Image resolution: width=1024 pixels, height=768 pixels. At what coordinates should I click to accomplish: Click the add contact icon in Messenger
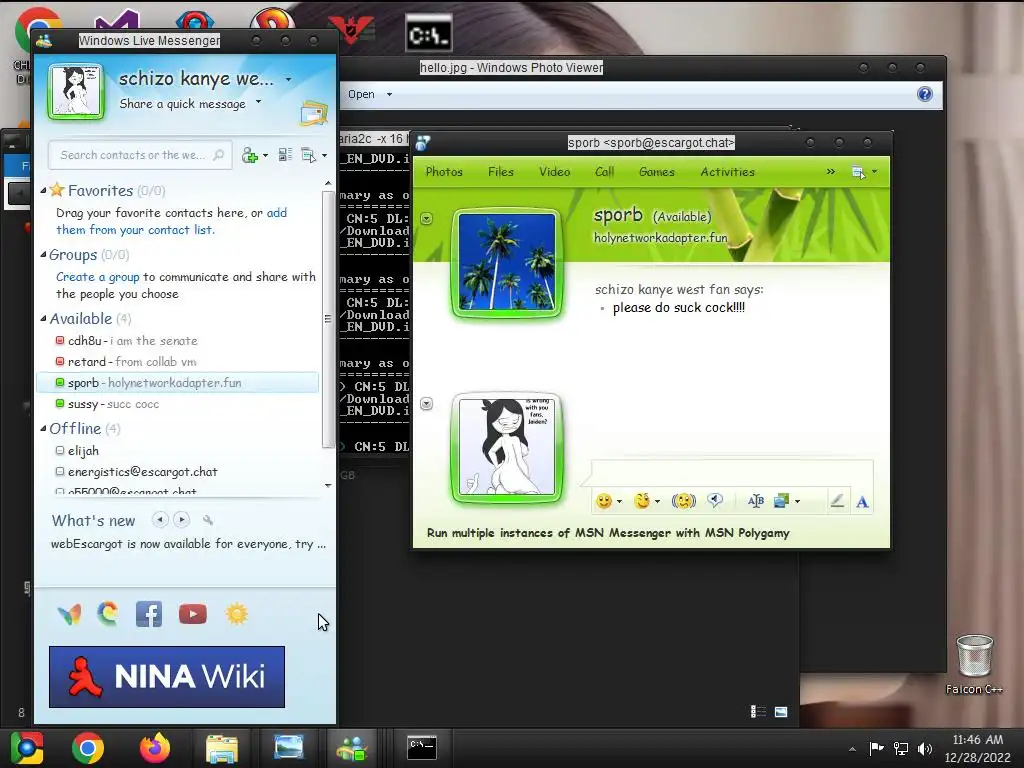(x=250, y=155)
